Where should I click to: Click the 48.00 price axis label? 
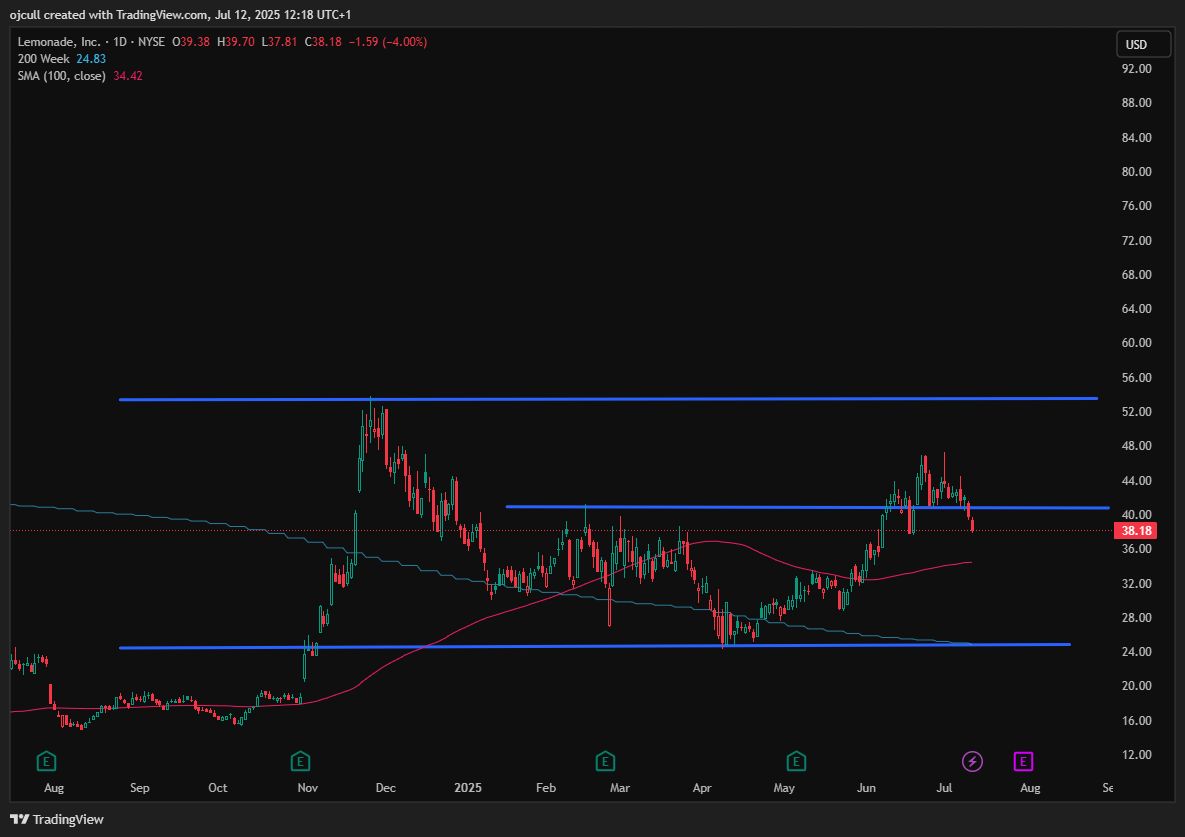click(1137, 446)
